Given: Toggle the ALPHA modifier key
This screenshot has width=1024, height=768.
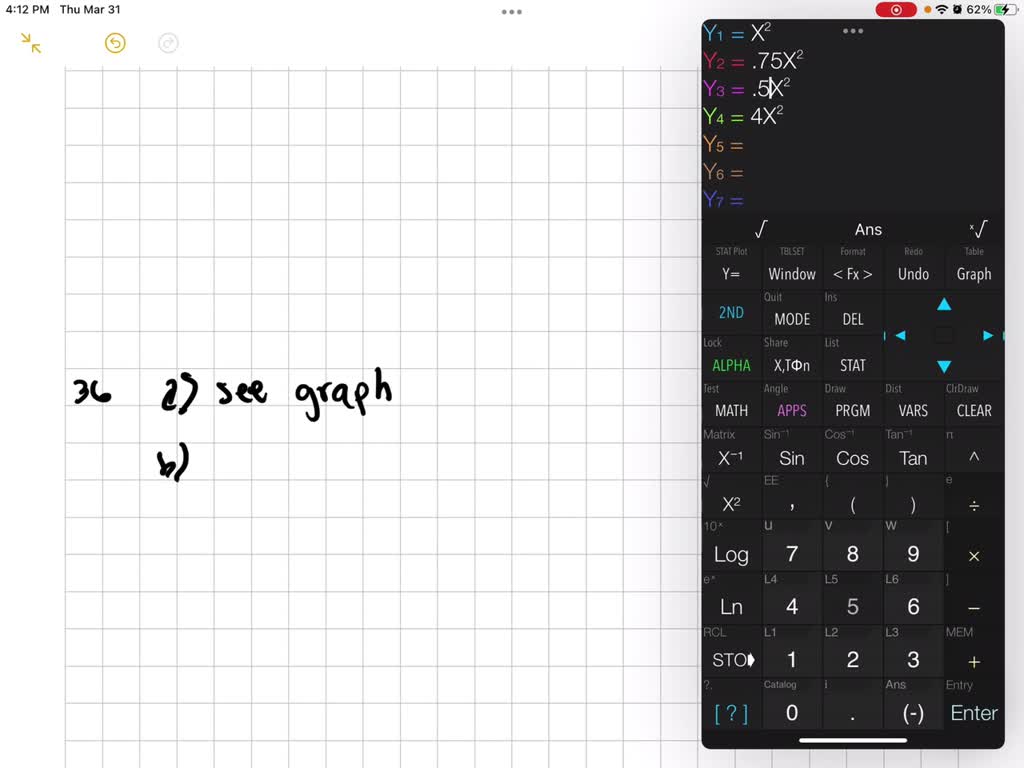Looking at the screenshot, I should [731, 365].
